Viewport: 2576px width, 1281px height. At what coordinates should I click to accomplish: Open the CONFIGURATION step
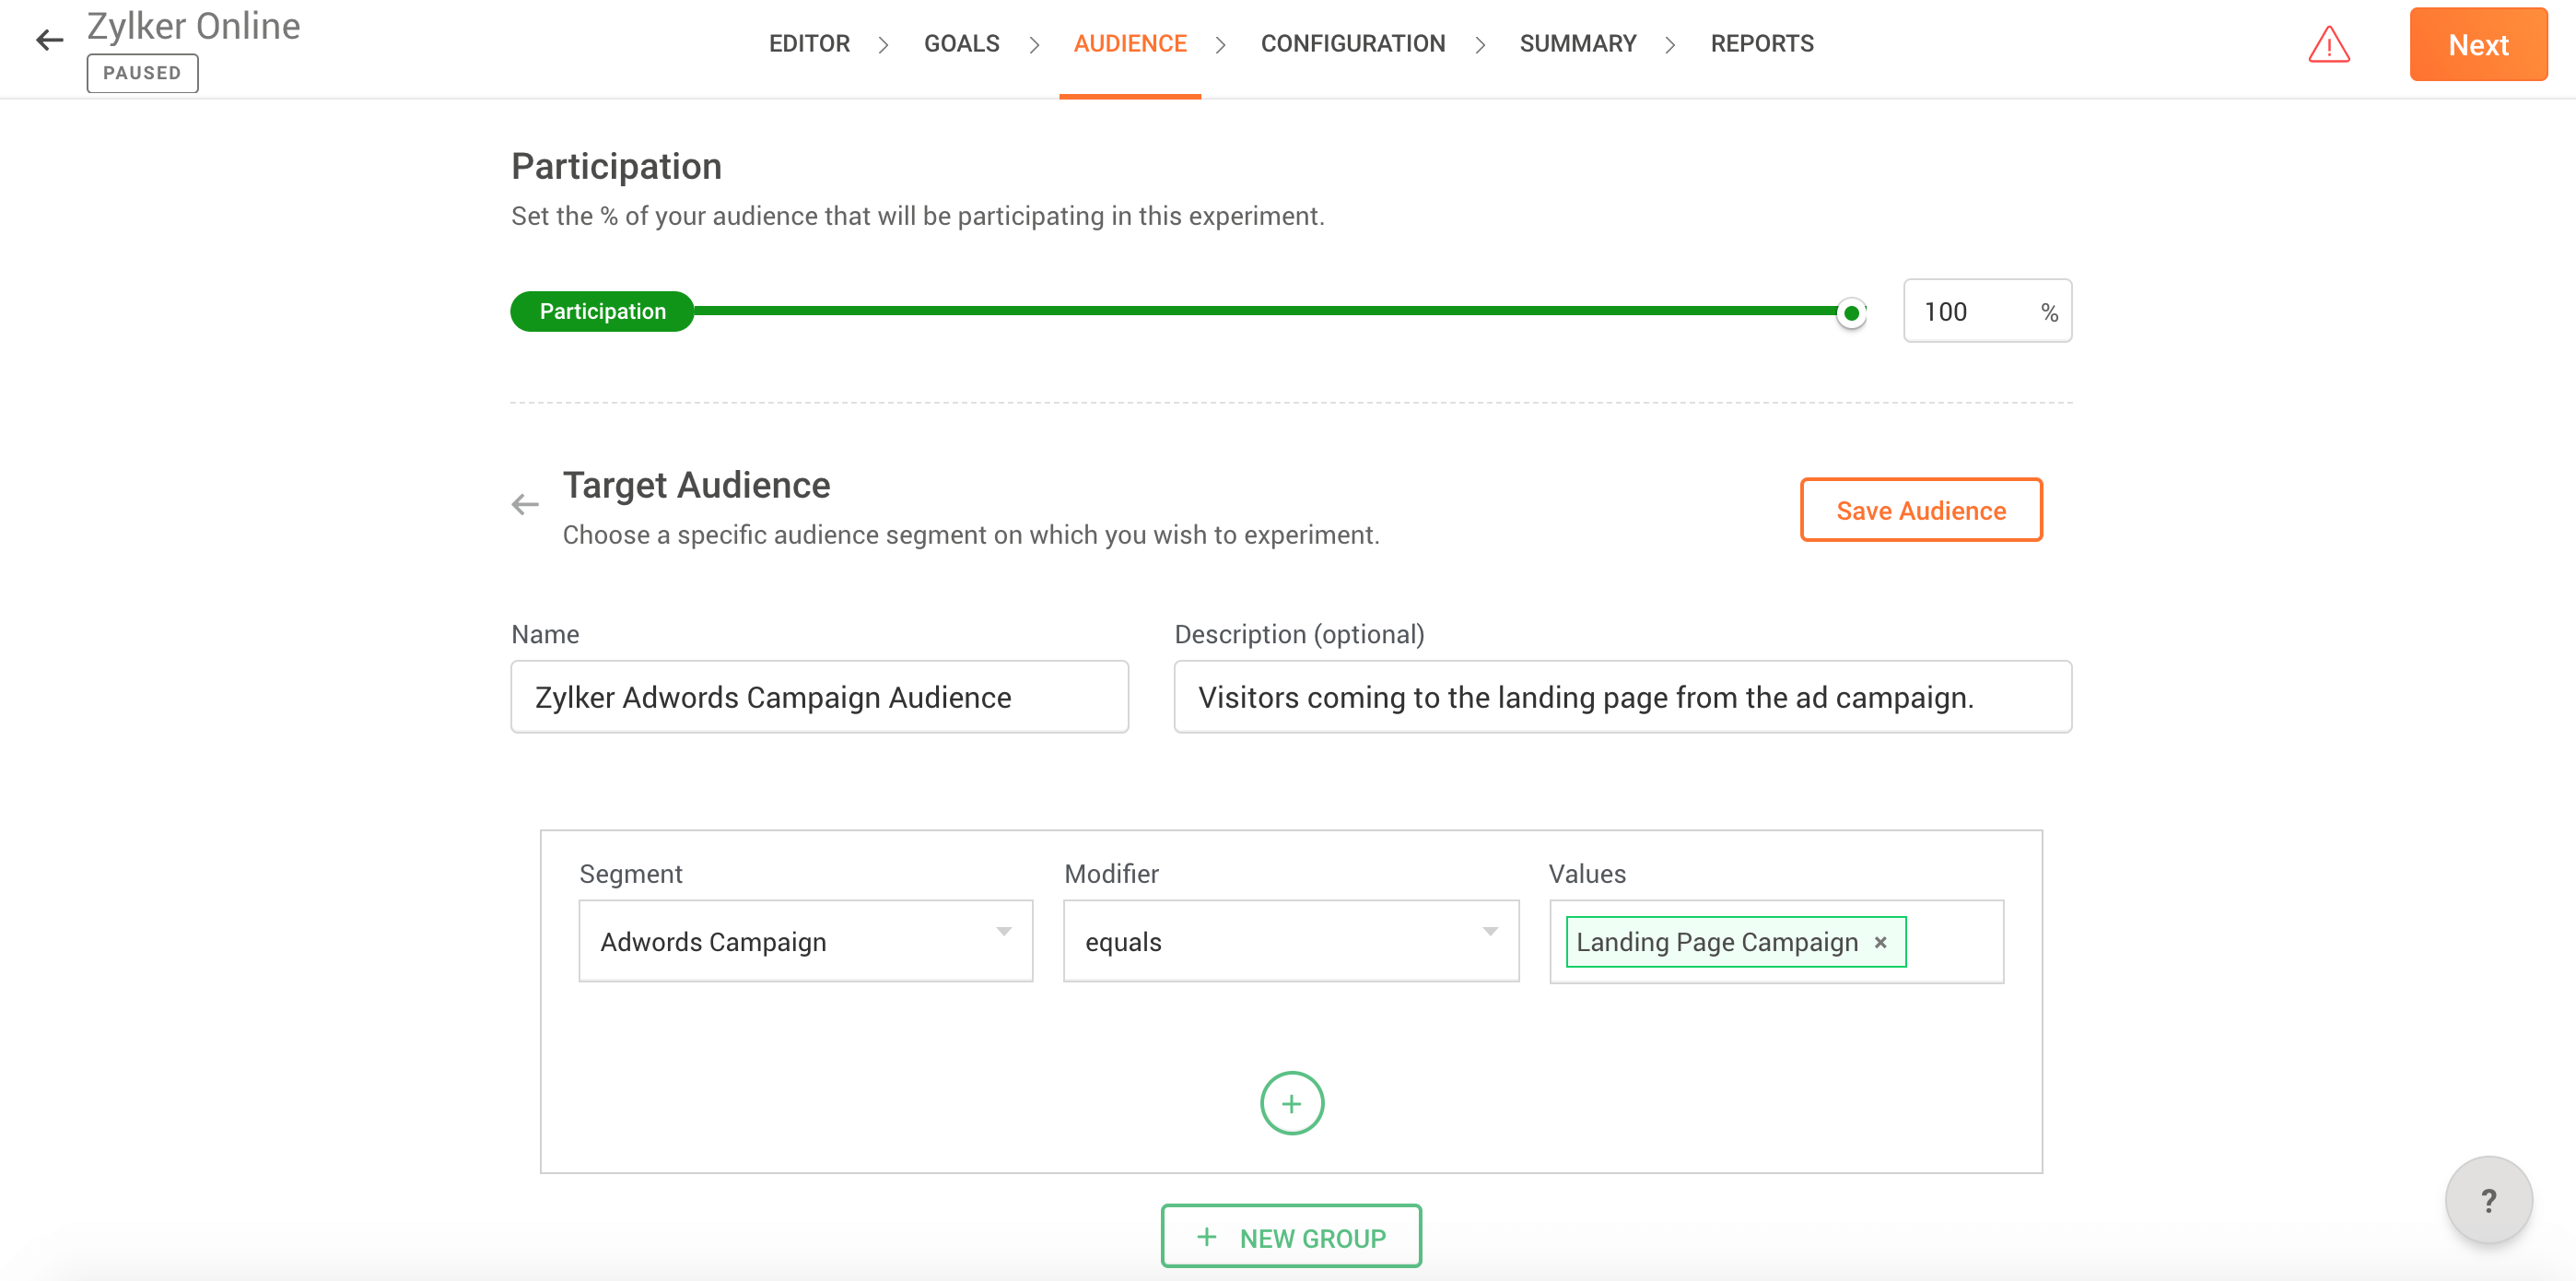pyautogui.click(x=1352, y=44)
